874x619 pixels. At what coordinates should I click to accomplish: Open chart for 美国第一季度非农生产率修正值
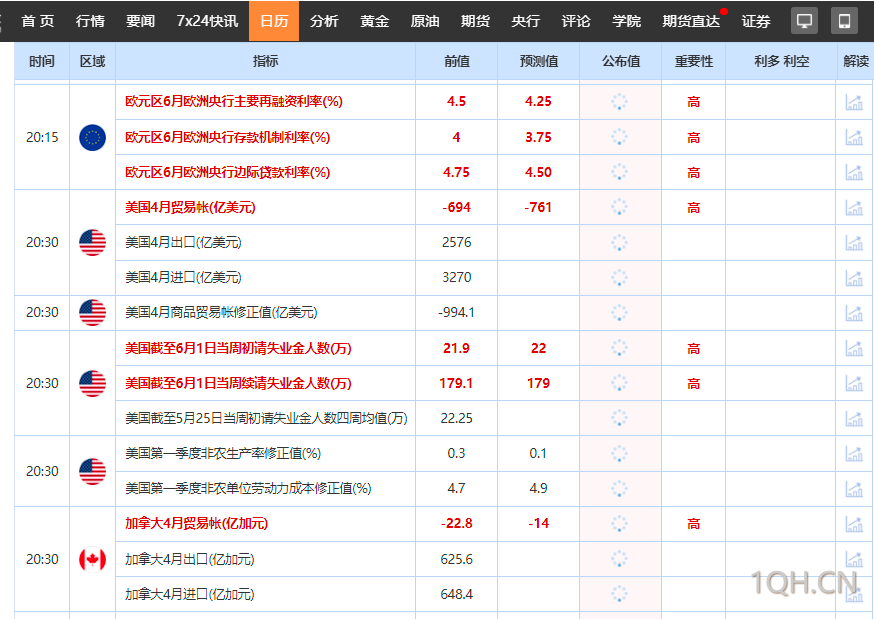click(x=854, y=454)
